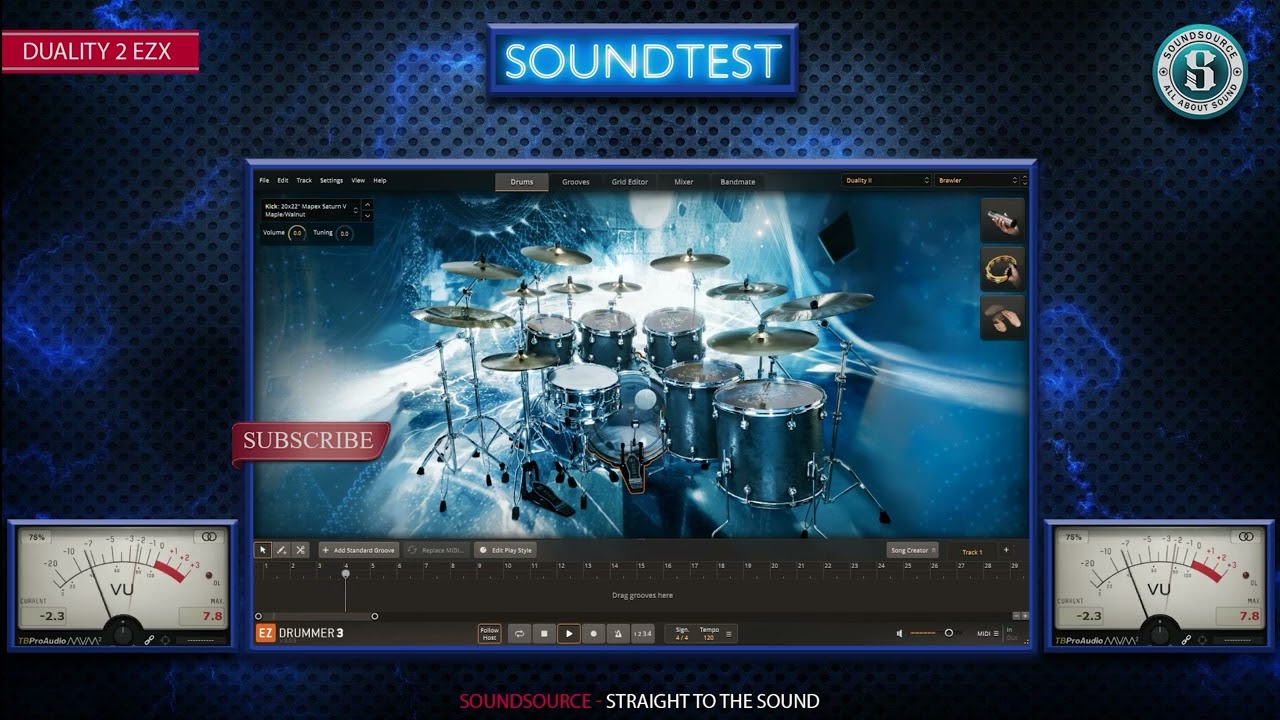
Task: Click the timeline zoom out minus button
Action: click(x=1016, y=616)
